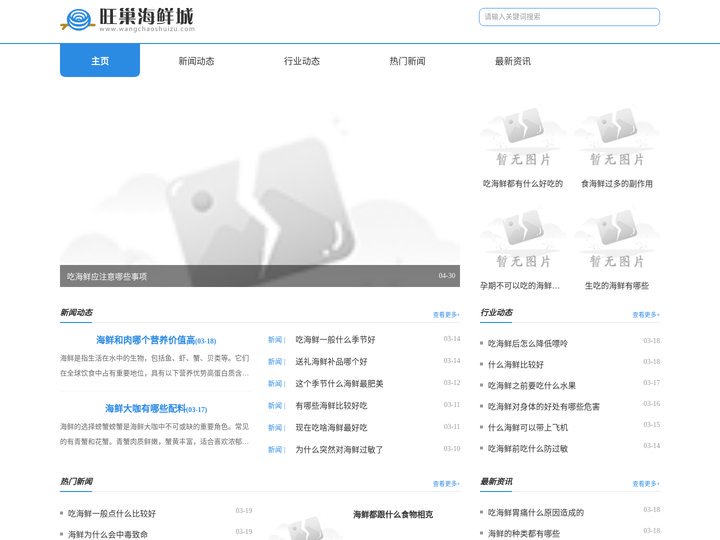Click 新闻 tag beside 有哪些海鲜比较好吃
Screen dimensions: 720x540
[x=275, y=406]
